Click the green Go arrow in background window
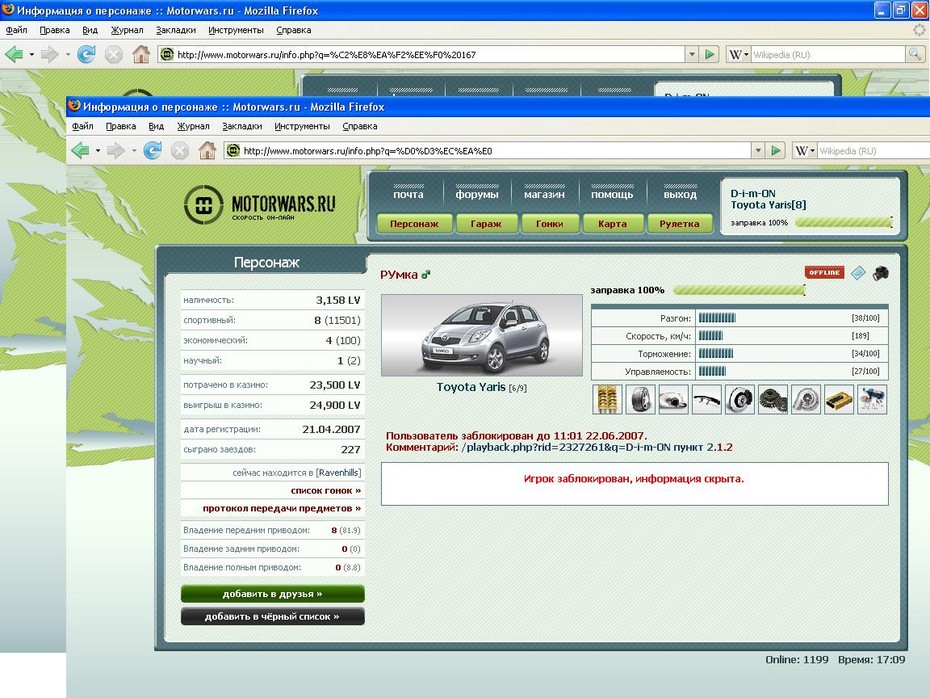 [x=709, y=55]
